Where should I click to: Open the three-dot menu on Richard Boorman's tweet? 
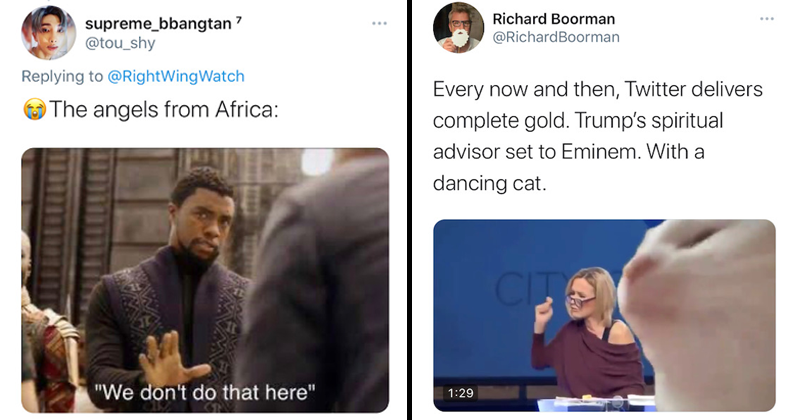766,19
